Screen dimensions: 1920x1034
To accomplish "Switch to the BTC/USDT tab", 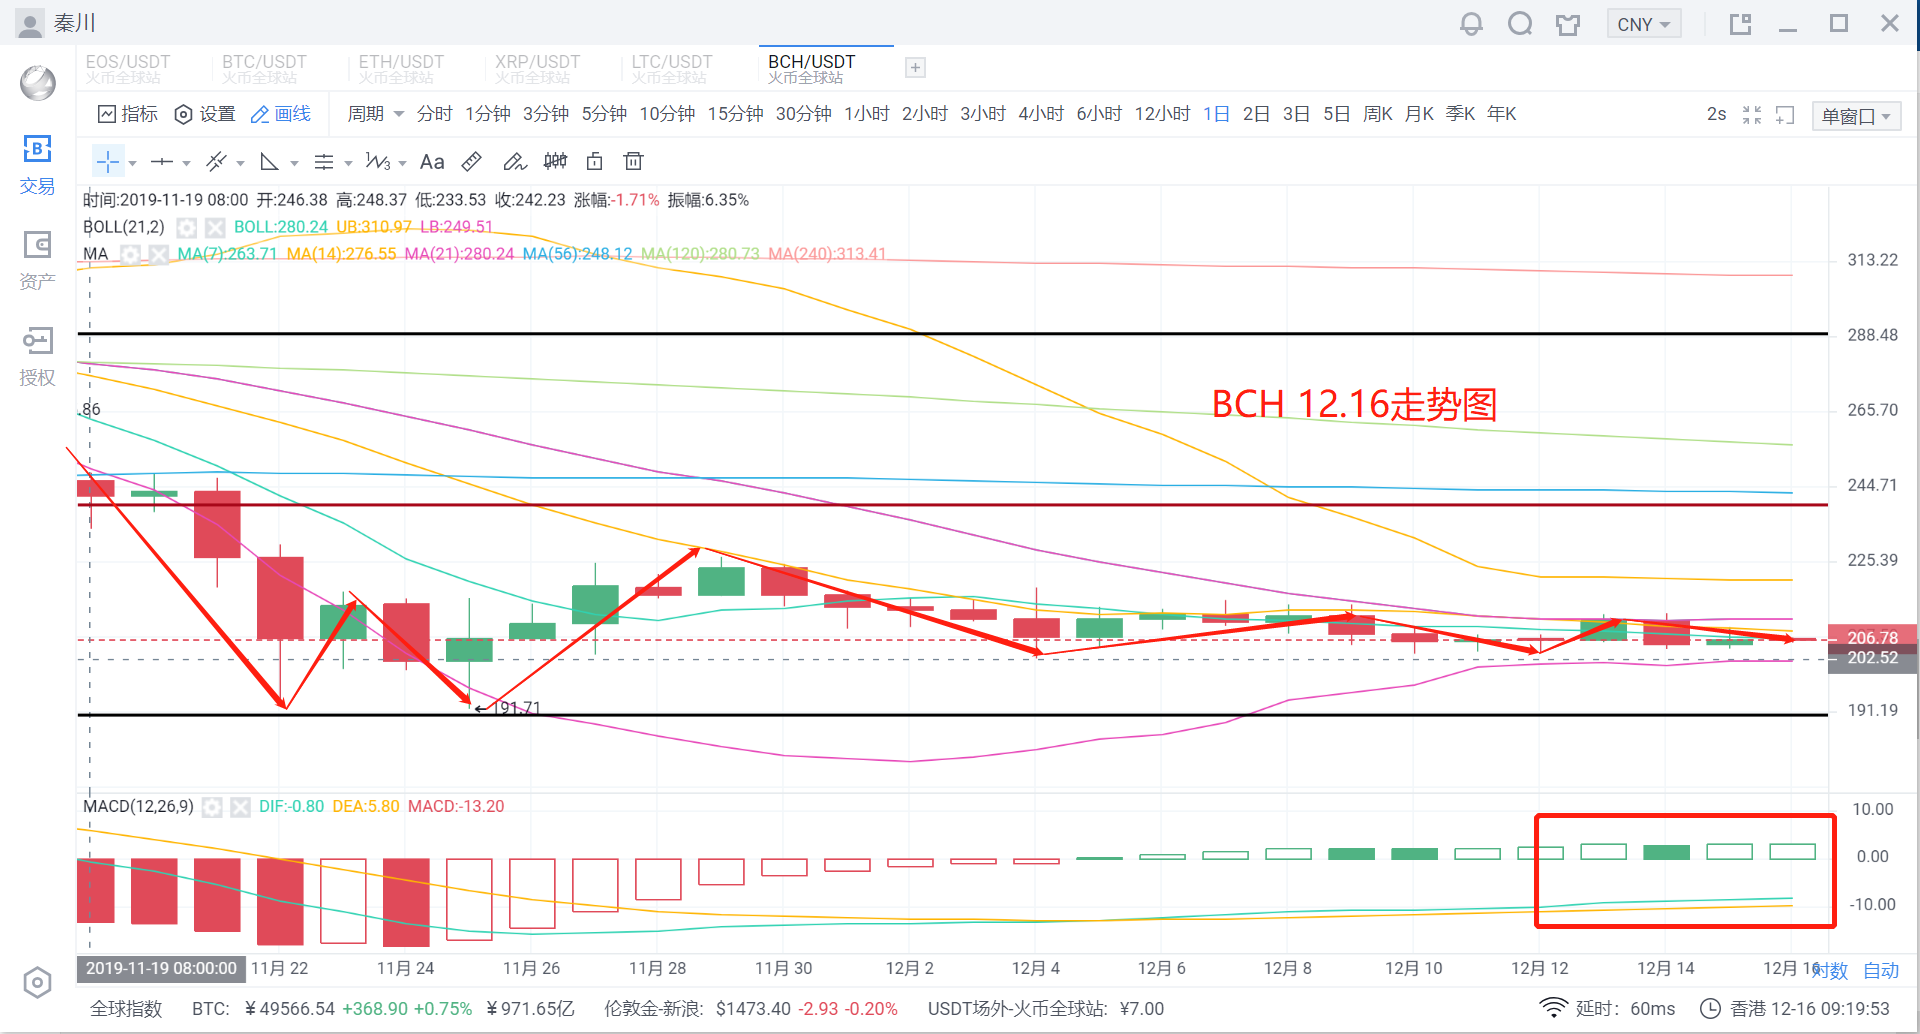I will coord(264,68).
